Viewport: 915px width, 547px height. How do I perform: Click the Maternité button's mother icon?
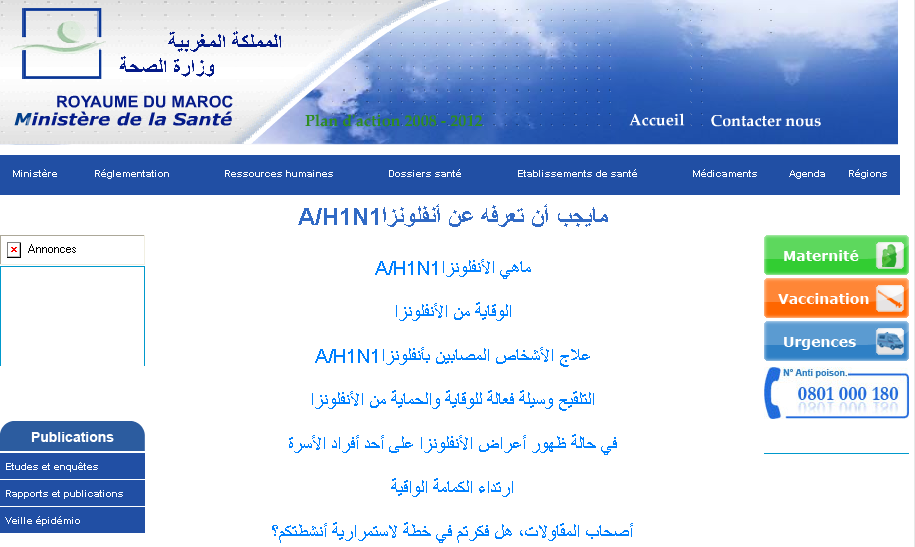click(889, 255)
